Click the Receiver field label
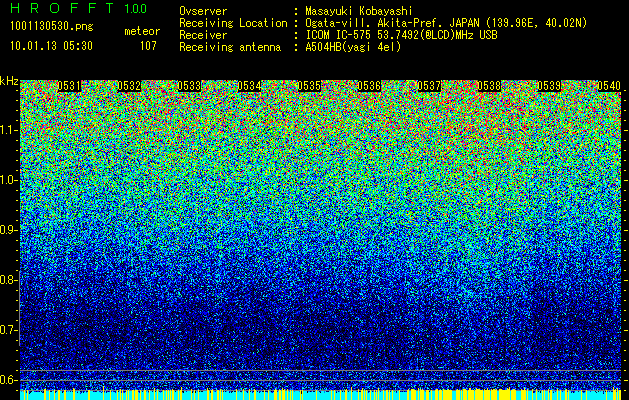629x400 pixels. tap(203, 35)
